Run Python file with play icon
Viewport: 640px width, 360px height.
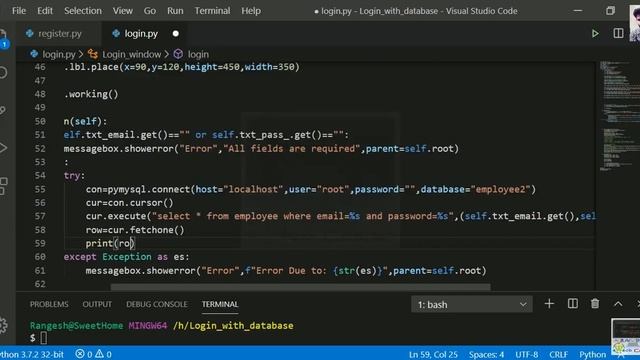pyautogui.click(x=595, y=33)
